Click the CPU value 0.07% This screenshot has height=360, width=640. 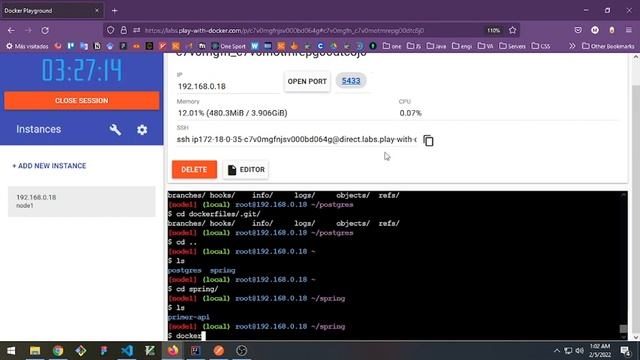point(410,113)
